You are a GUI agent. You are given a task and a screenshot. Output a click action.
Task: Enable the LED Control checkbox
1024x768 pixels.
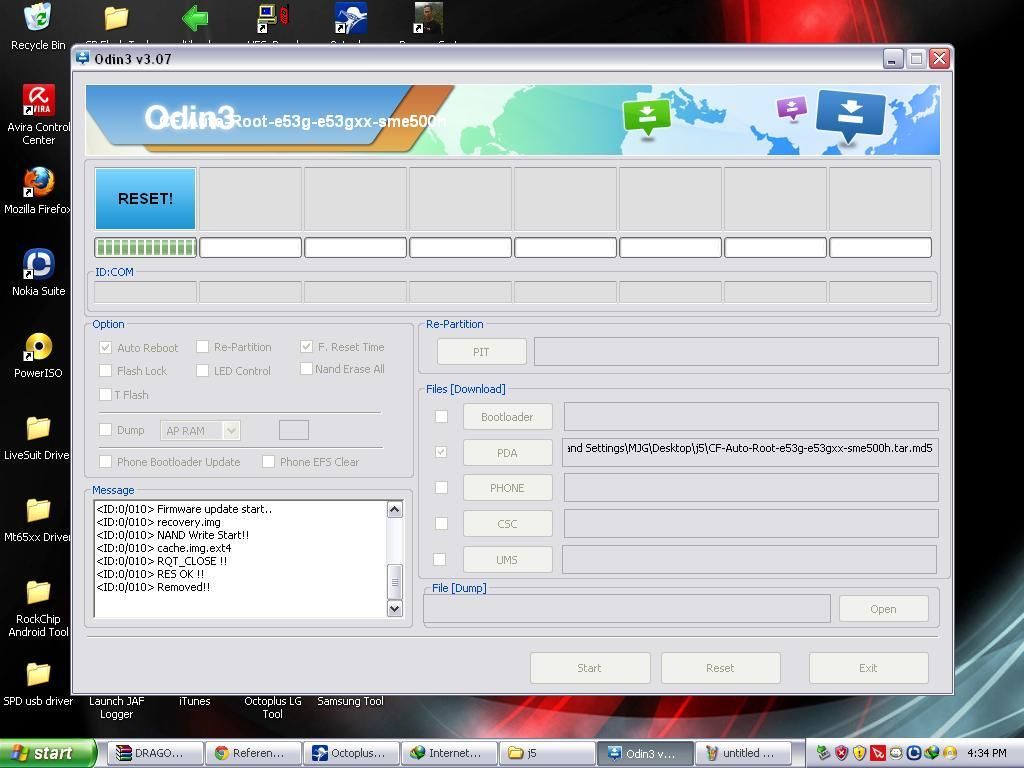coord(202,371)
